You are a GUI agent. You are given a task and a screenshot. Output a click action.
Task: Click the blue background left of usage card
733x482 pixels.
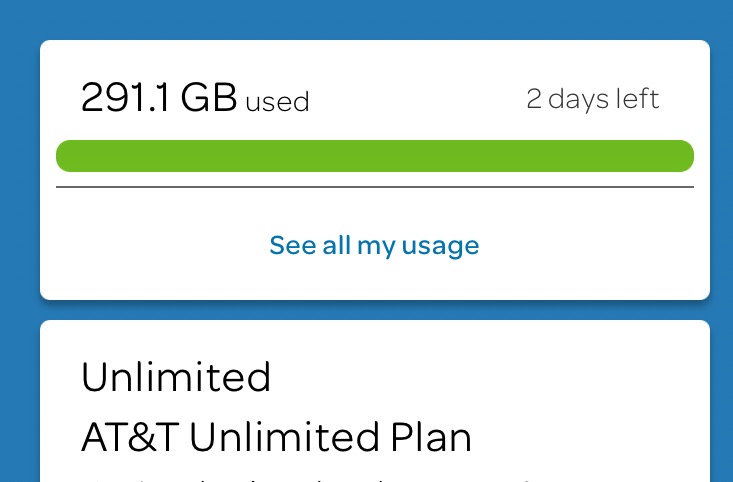pos(19,170)
